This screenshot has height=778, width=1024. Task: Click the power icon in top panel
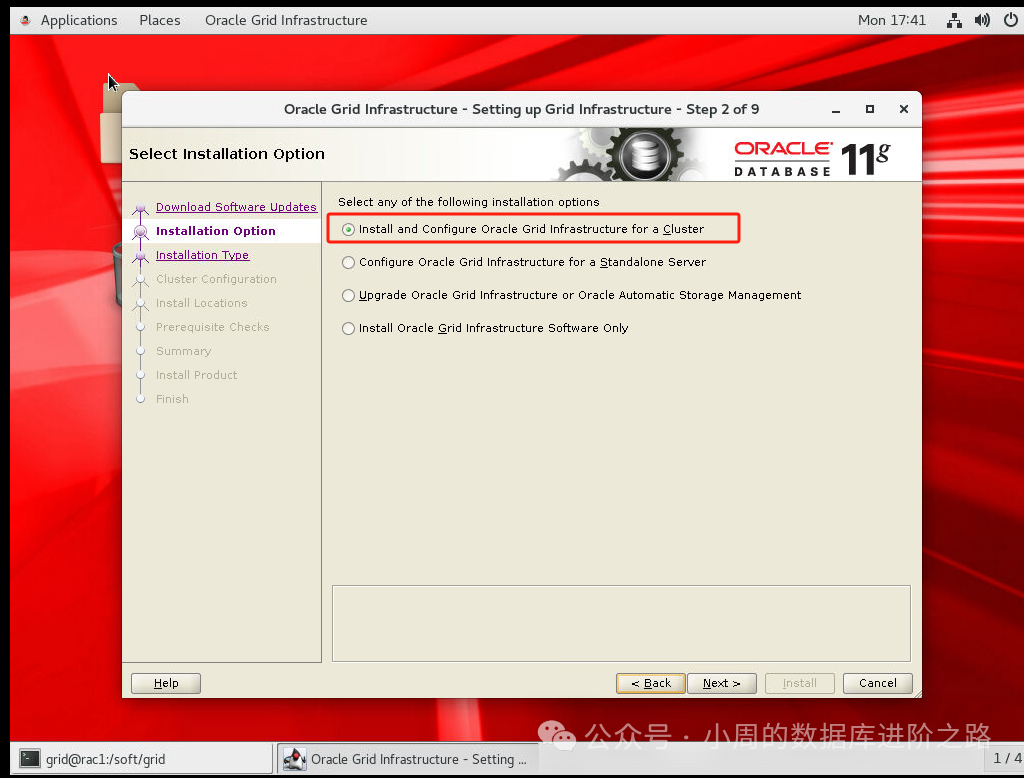1010,20
